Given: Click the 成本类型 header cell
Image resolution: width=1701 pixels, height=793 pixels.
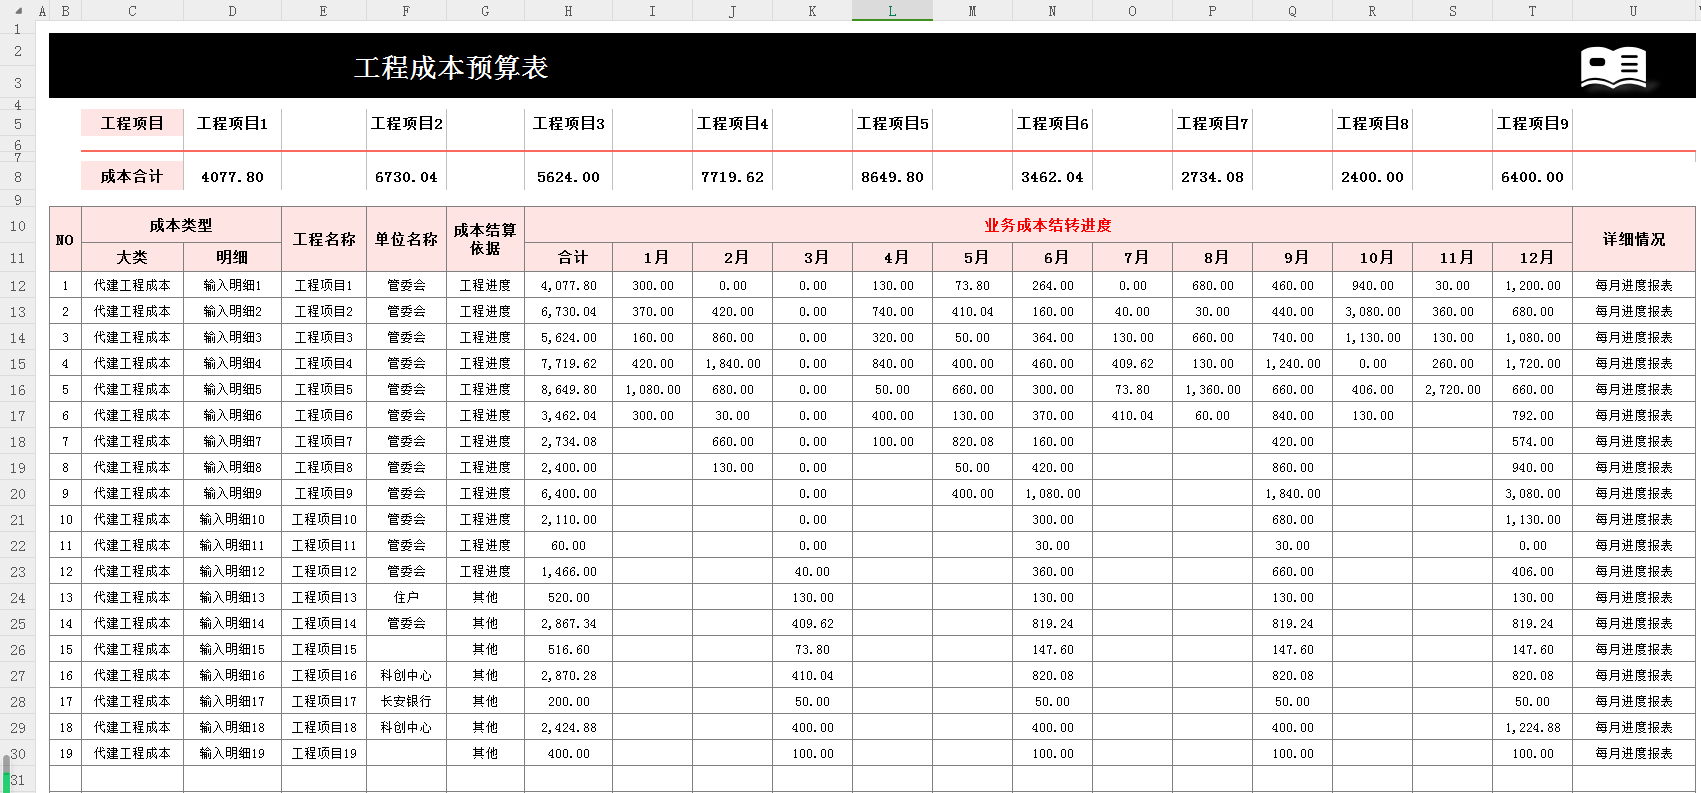Looking at the screenshot, I should (x=181, y=225).
